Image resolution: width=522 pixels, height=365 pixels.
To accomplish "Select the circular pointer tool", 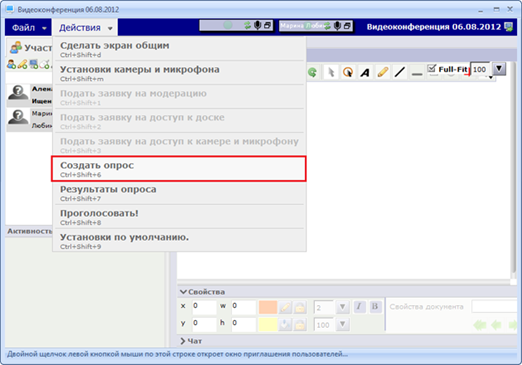I will point(348,72).
